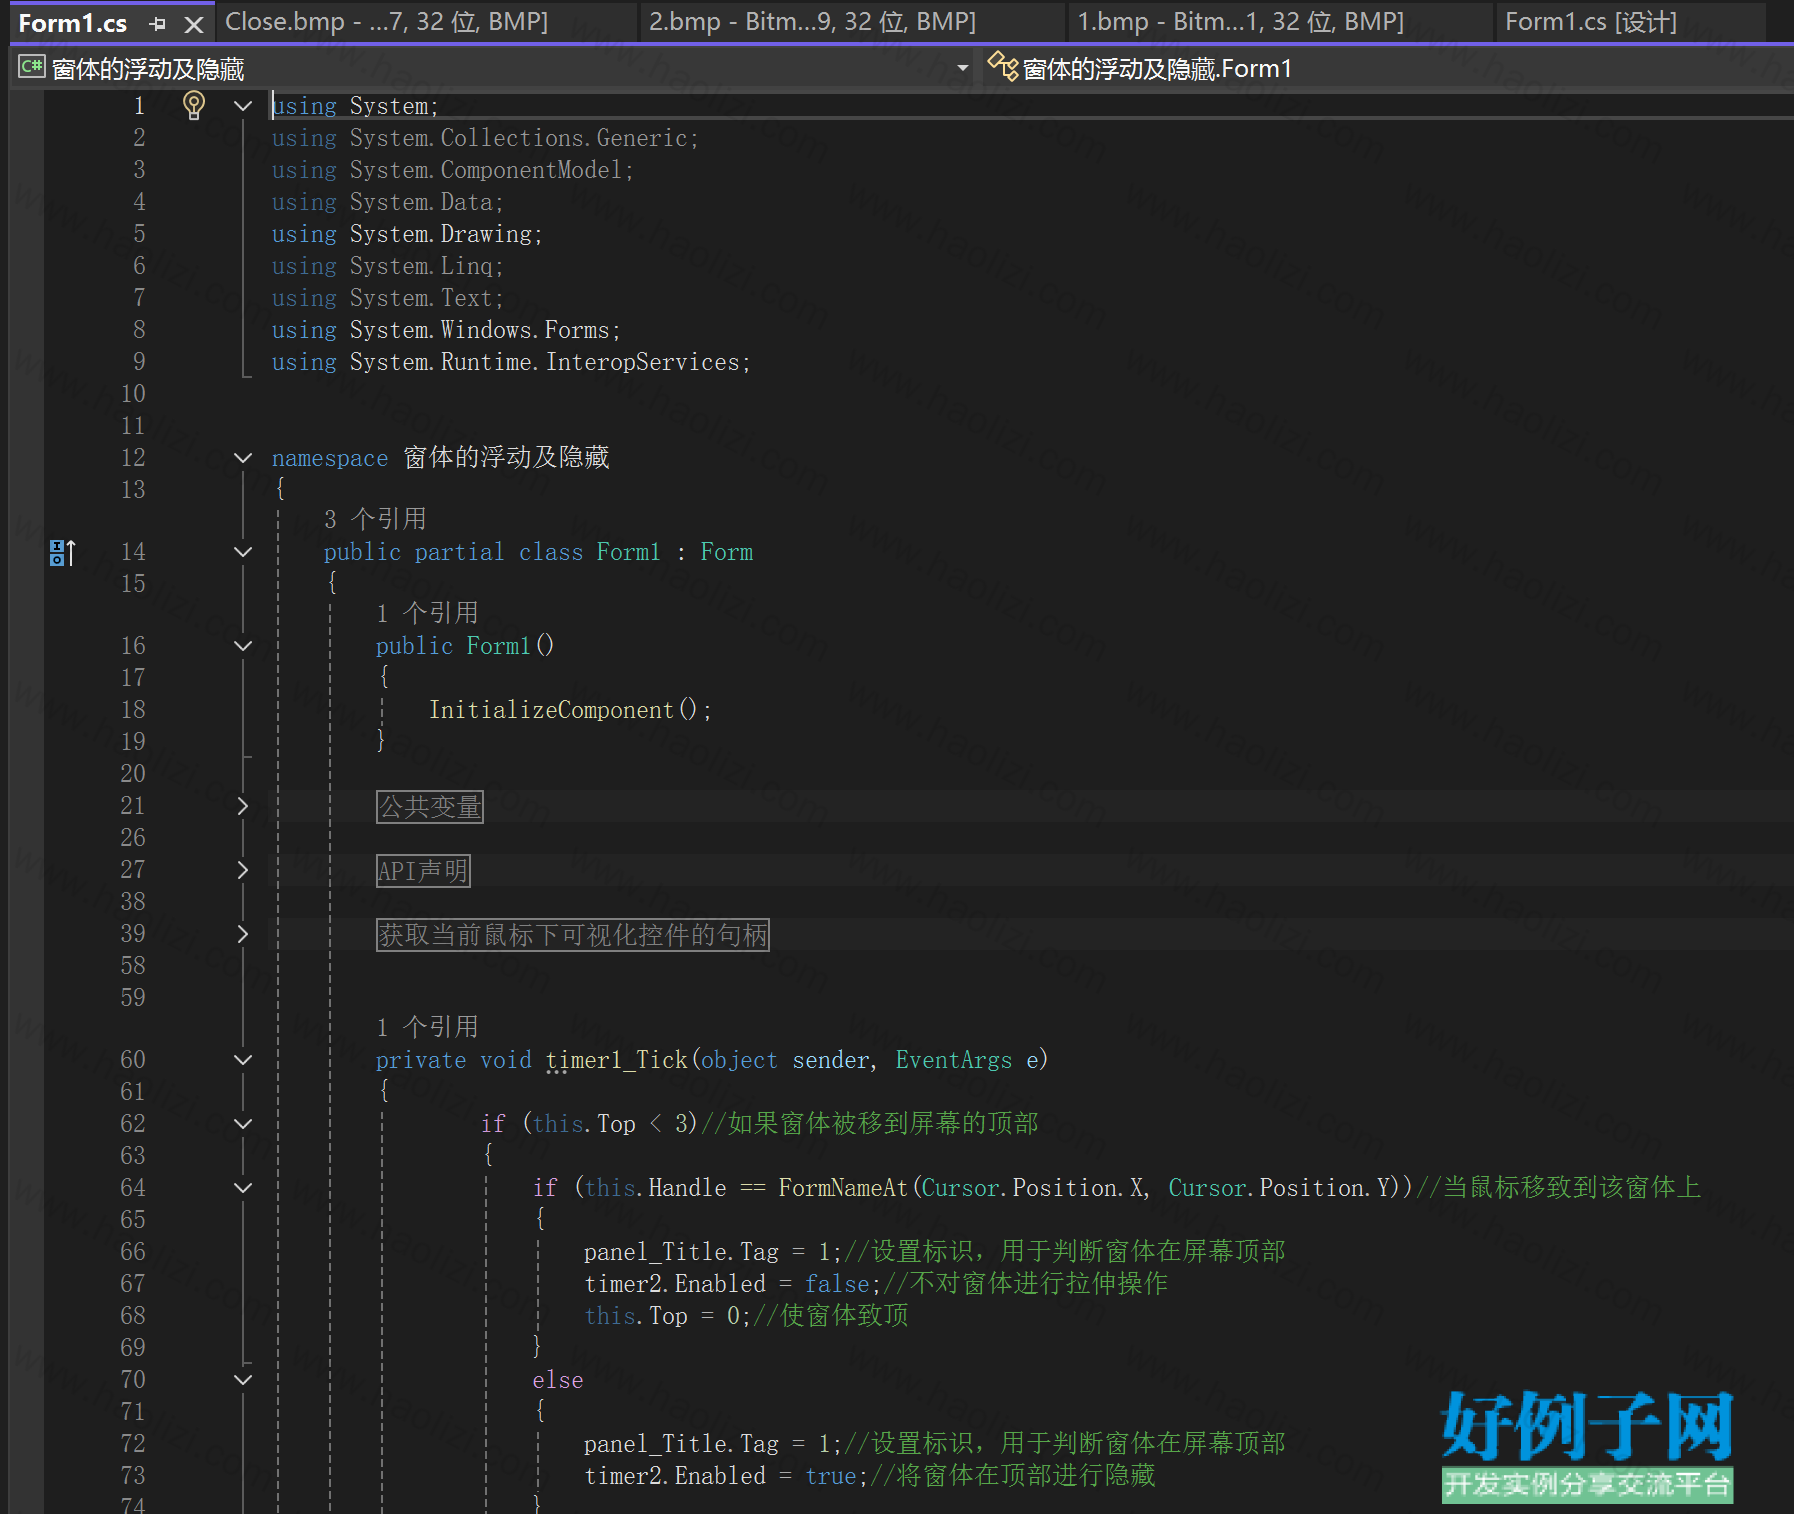Open '1 个引用' CodeLens above timer1_Tick
1794x1514 pixels.
[x=427, y=1027]
